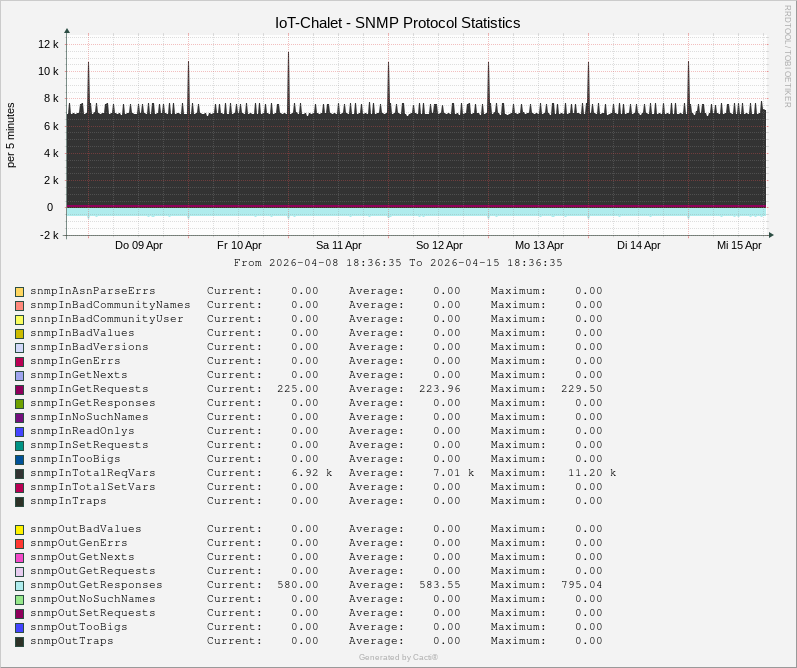Click the snmpOutGetResponses cyan legend swatch
The image size is (797, 668).
pyautogui.click(x=19, y=585)
